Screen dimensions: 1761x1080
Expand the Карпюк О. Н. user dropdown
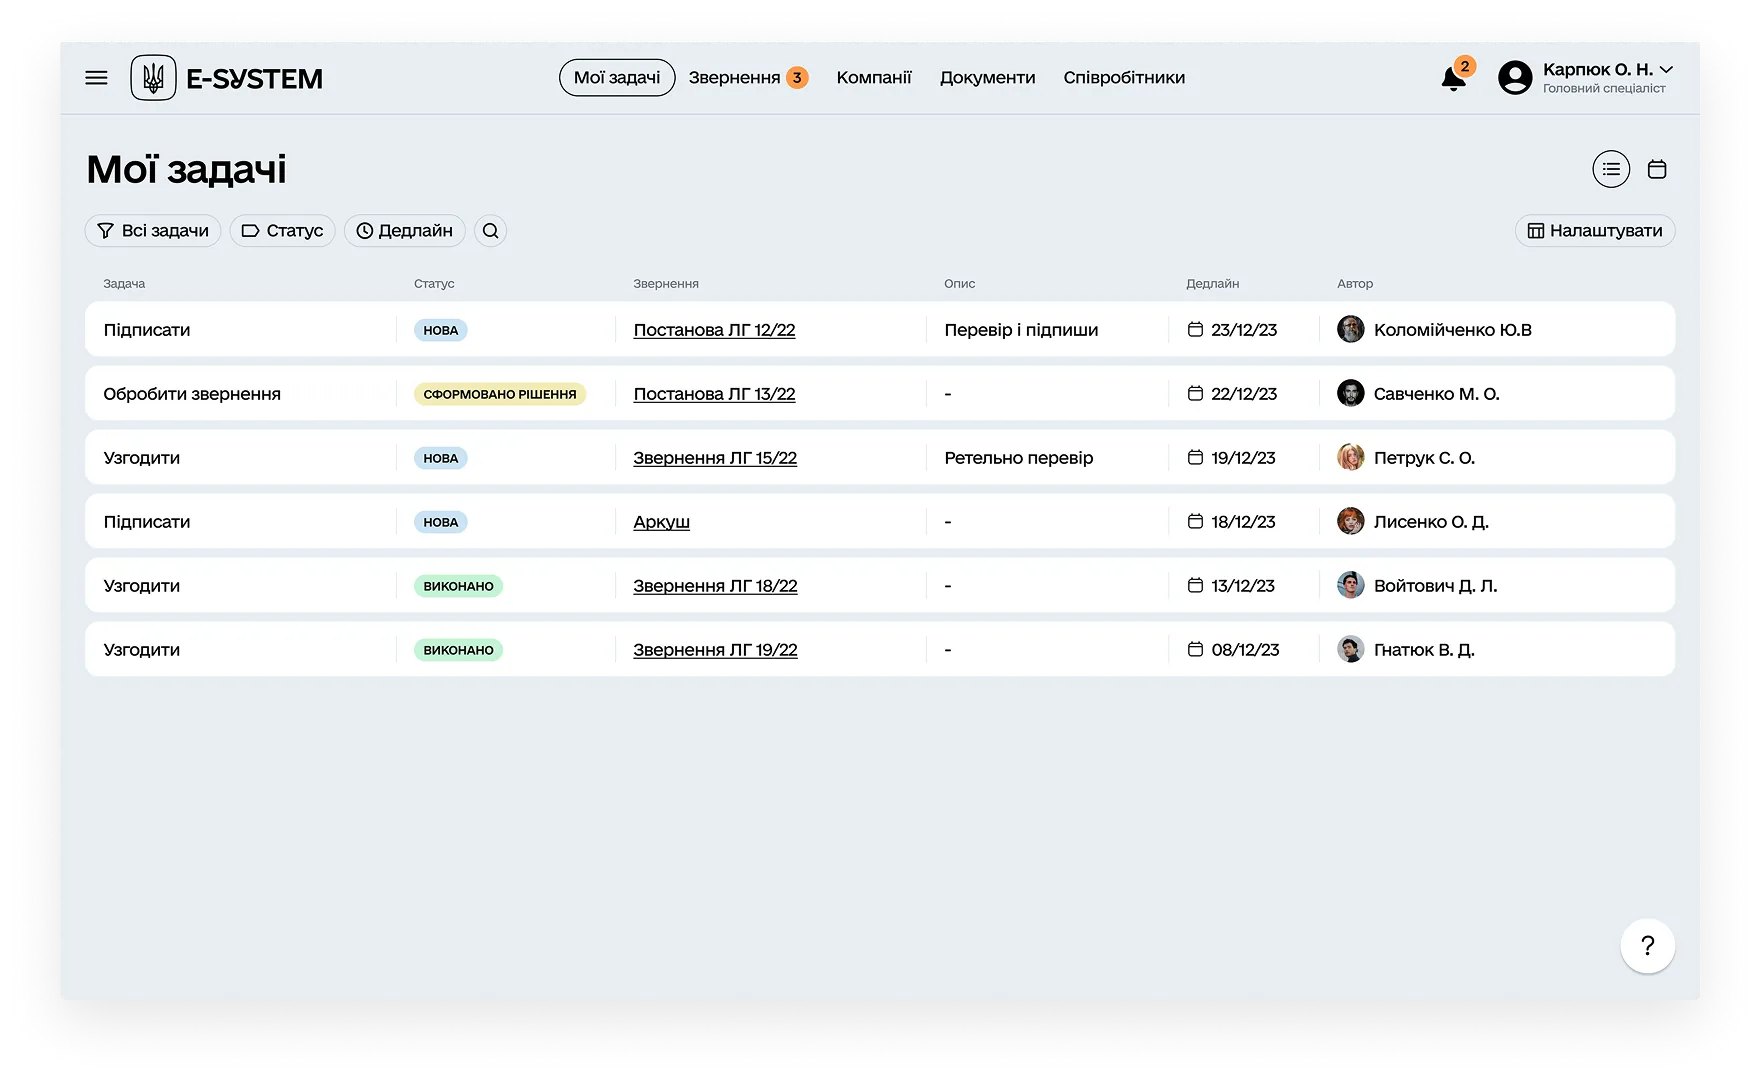1666,69
